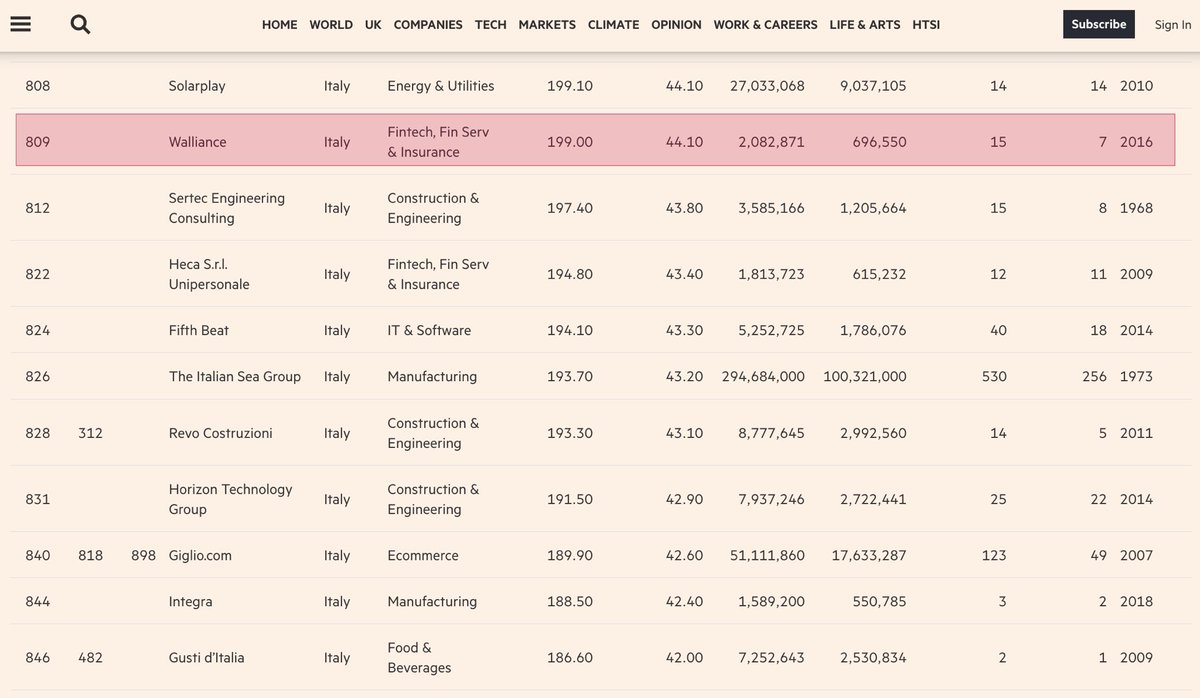
Task: Select the Giglio.com company name
Action: click(200, 555)
